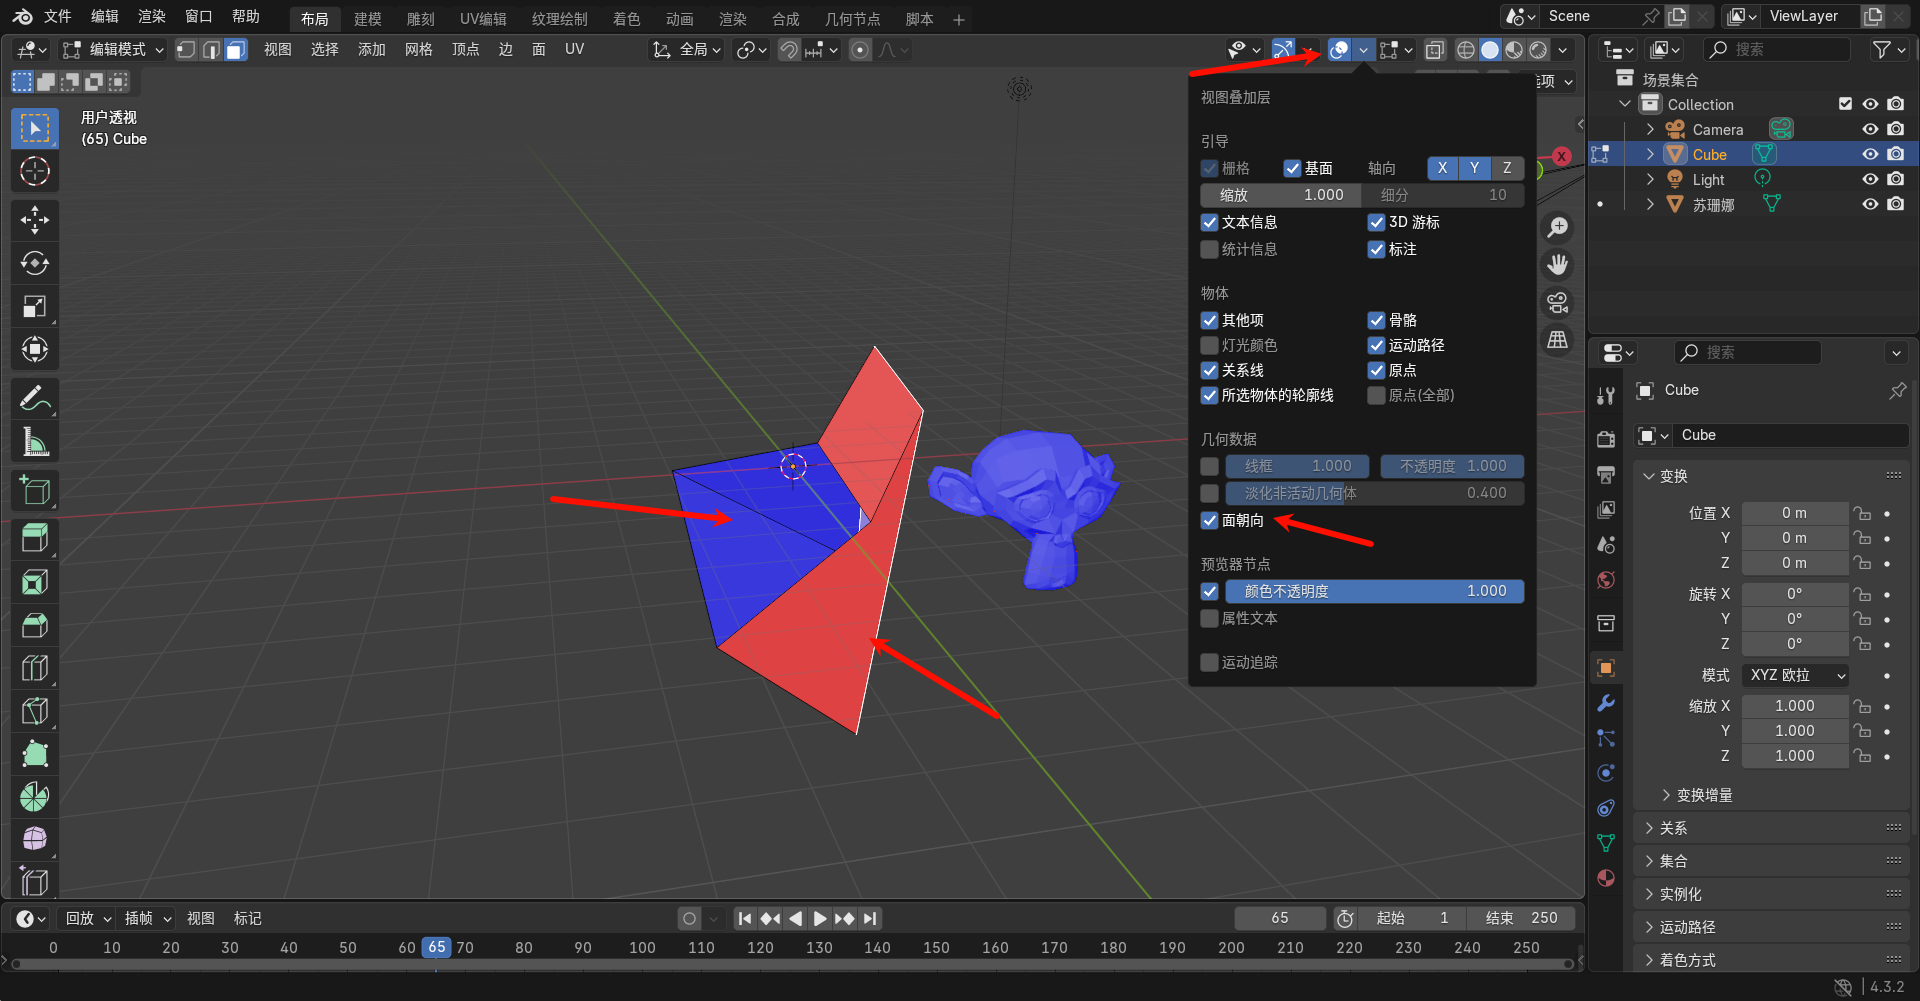Select the Annotate pencil tool
The image size is (1920, 1001).
point(35,399)
